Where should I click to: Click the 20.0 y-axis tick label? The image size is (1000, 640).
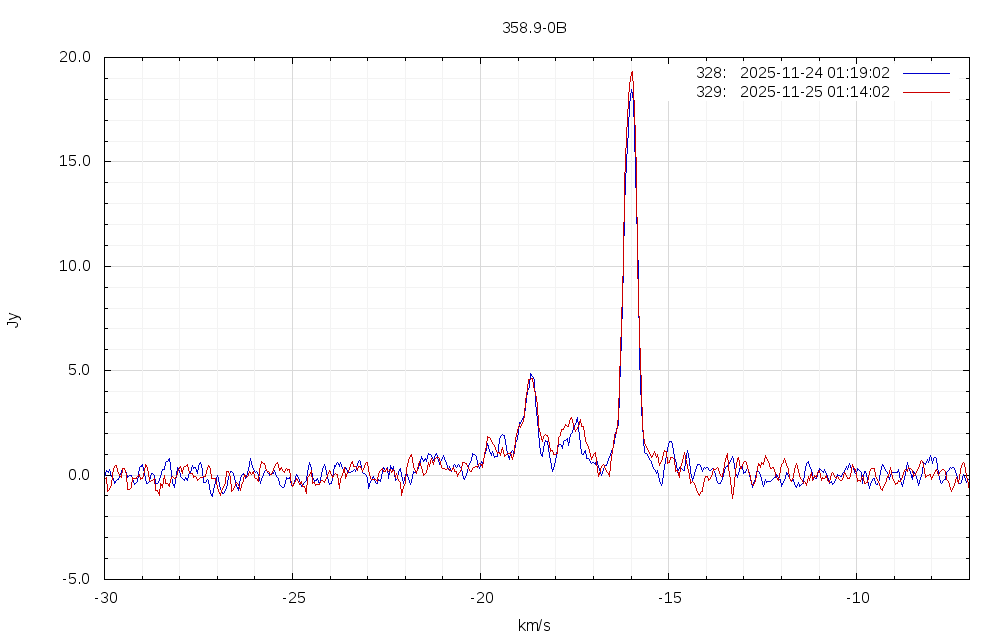click(x=75, y=57)
